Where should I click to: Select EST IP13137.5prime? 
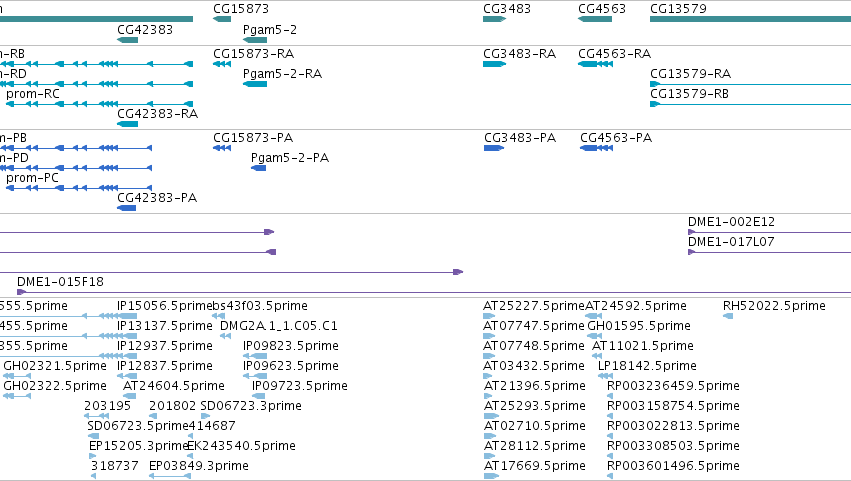pyautogui.click(x=127, y=336)
